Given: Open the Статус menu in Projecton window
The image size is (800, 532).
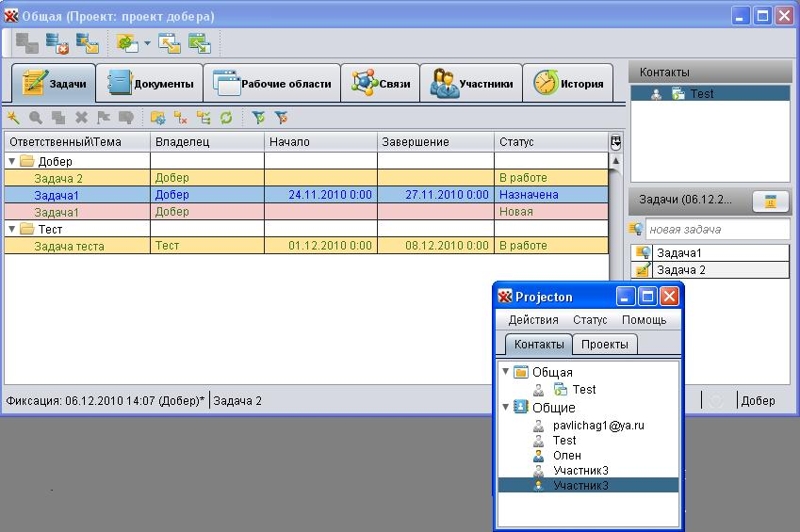Looking at the screenshot, I should pos(590,320).
